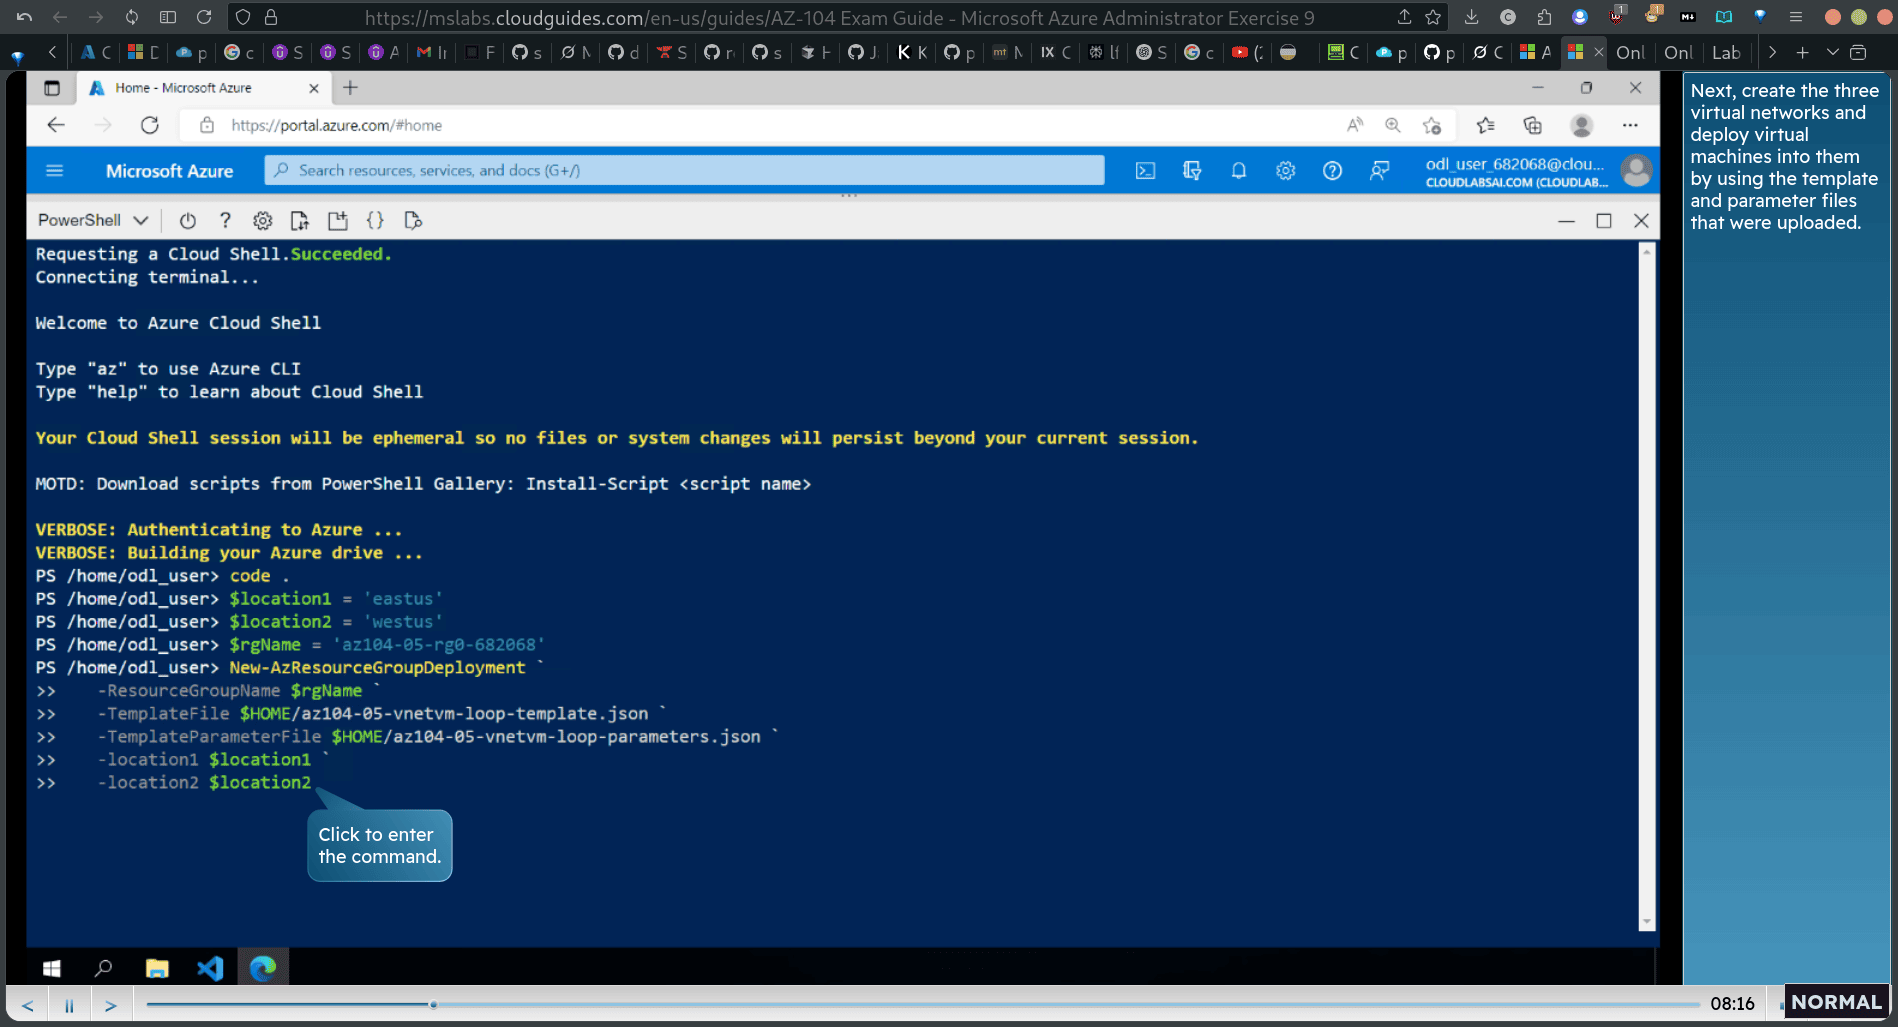Open outer browser hamburger menu
The image size is (1898, 1027).
click(1796, 17)
